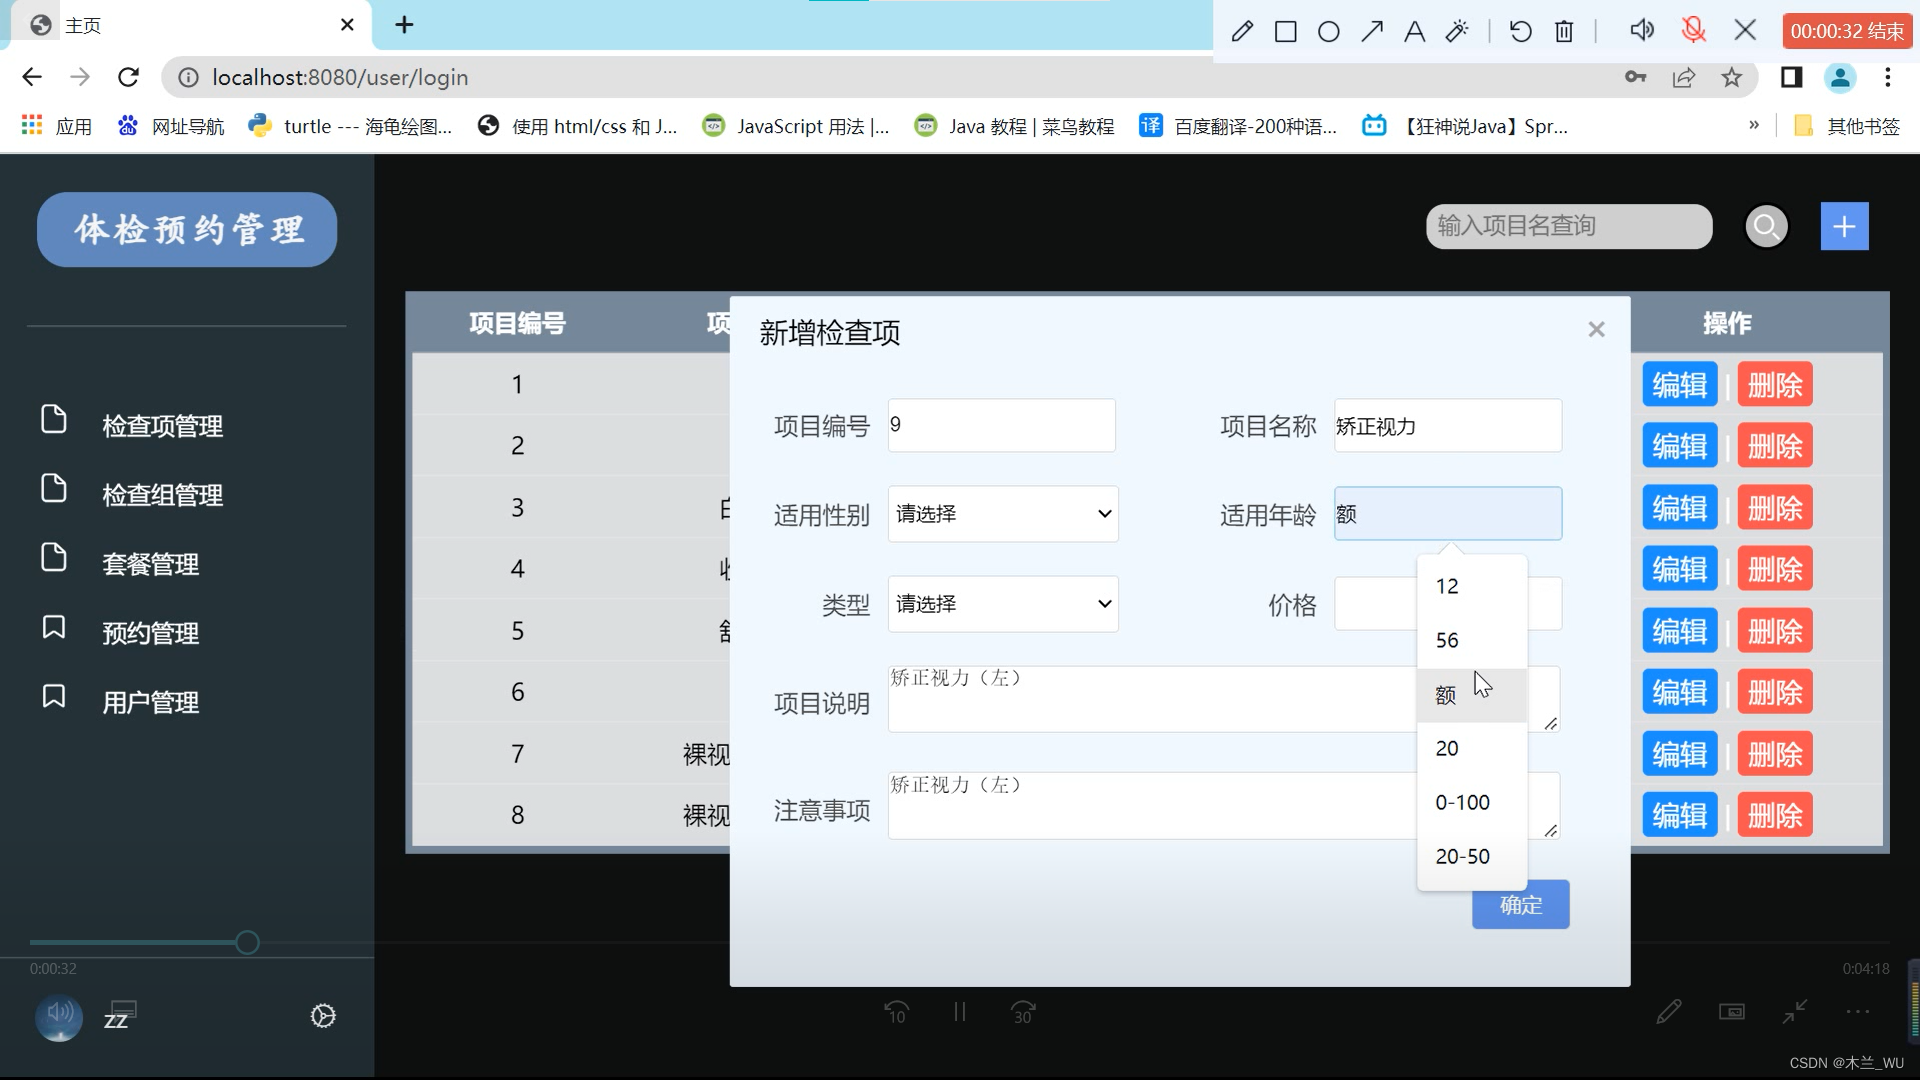Edit the row numbered 1
Image resolution: width=1920 pixels, height=1080 pixels.
[1679, 385]
